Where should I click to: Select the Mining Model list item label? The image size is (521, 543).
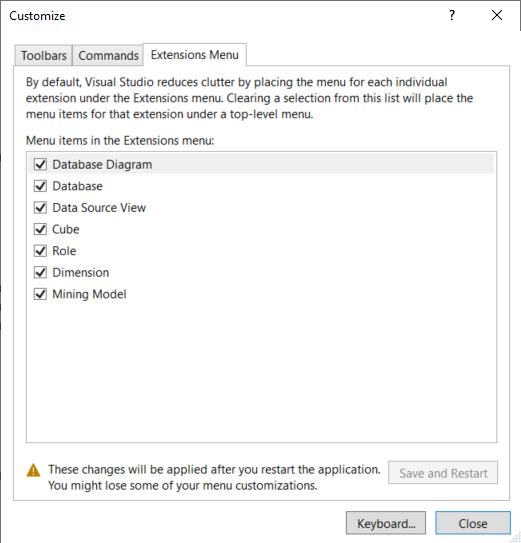tap(89, 294)
